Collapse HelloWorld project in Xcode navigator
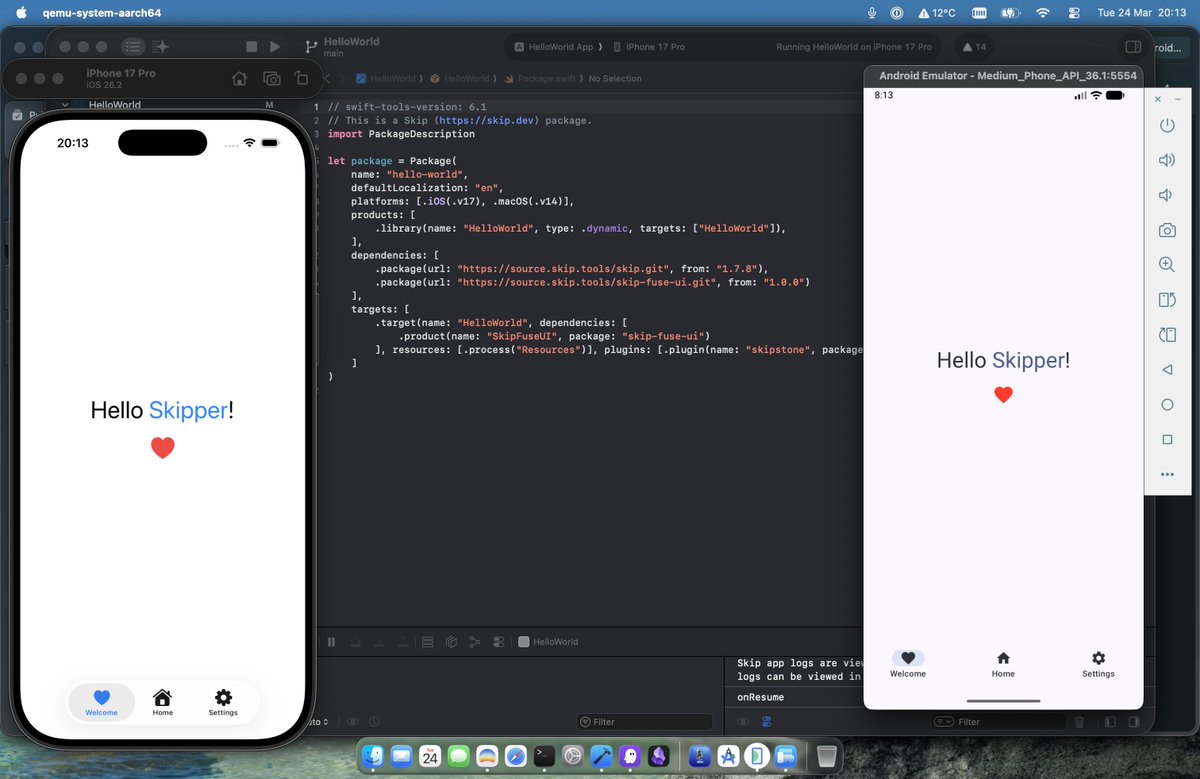The width and height of the screenshot is (1200, 779). [65, 105]
